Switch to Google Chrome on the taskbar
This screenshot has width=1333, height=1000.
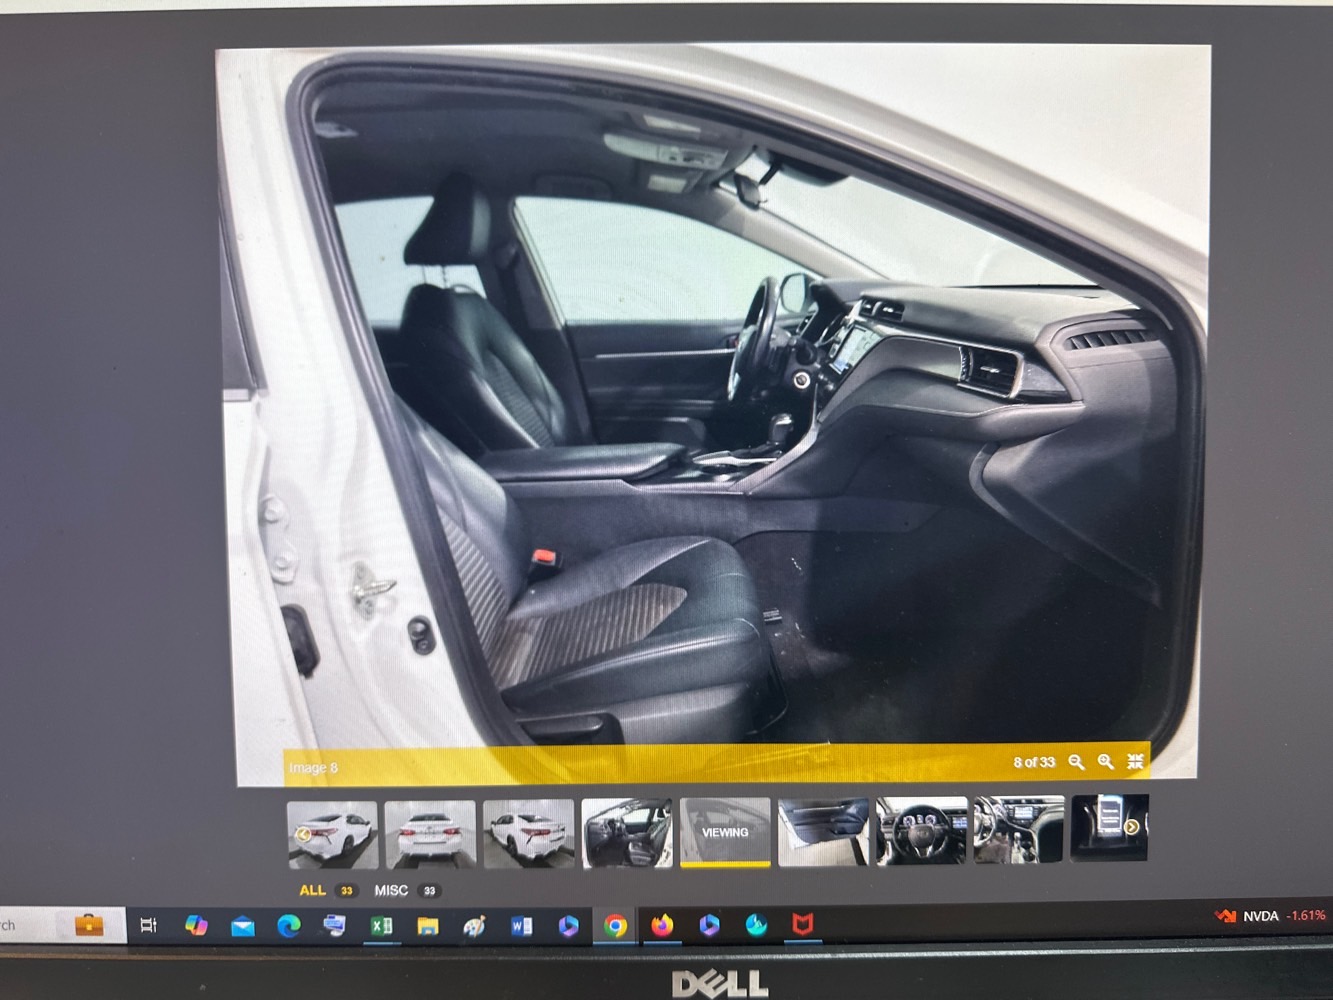click(x=615, y=927)
